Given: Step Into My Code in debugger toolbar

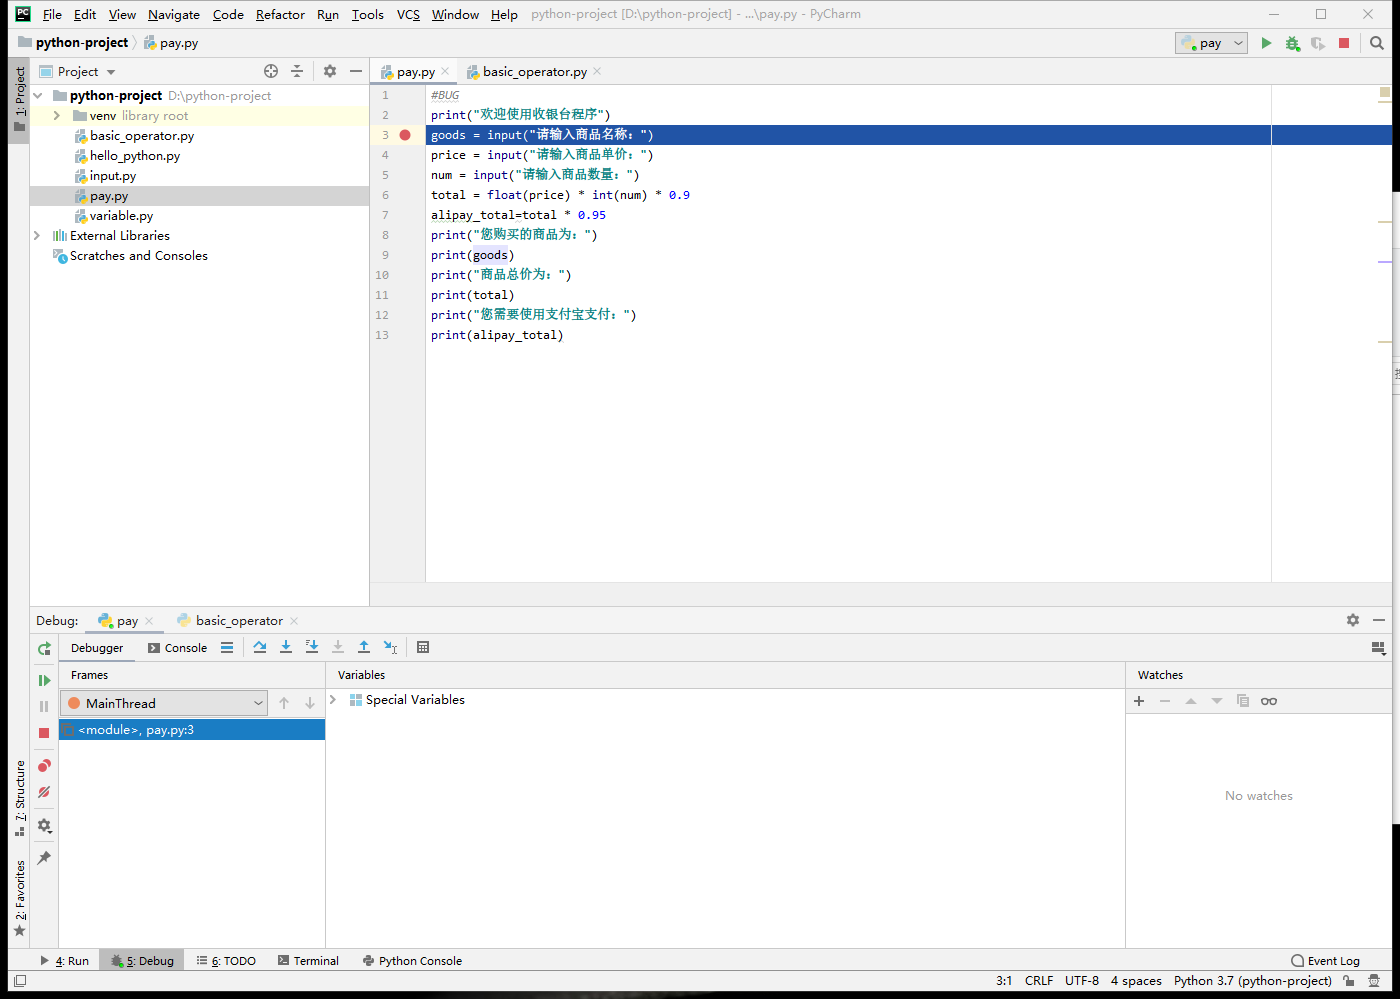Looking at the screenshot, I should click(312, 647).
